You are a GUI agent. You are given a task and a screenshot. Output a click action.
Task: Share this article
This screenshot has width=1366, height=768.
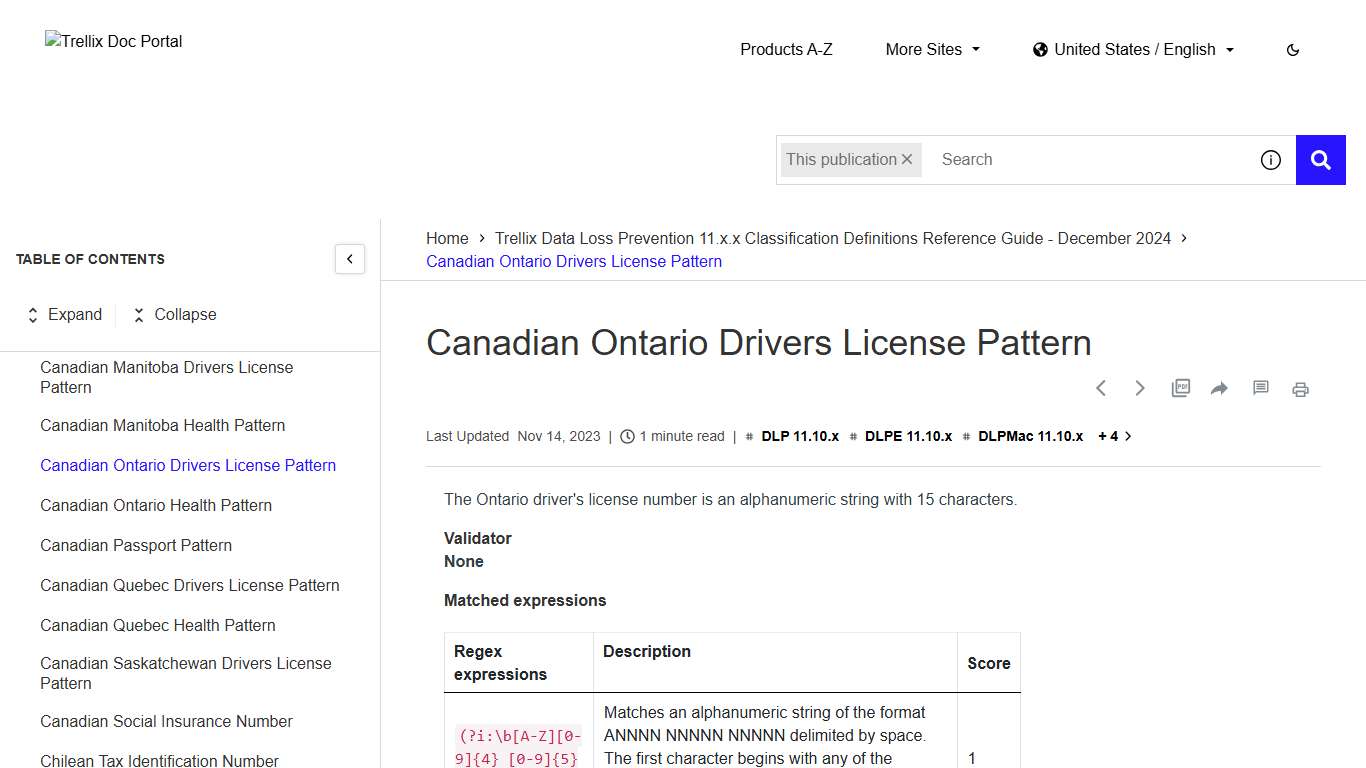[1220, 388]
